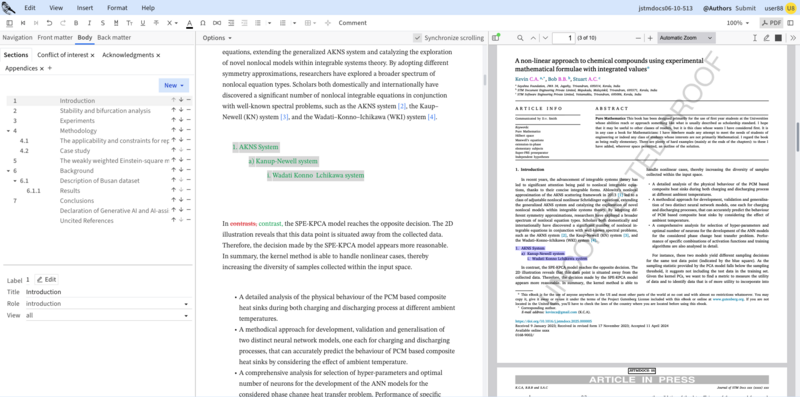Open the Options dropdown

(217, 38)
